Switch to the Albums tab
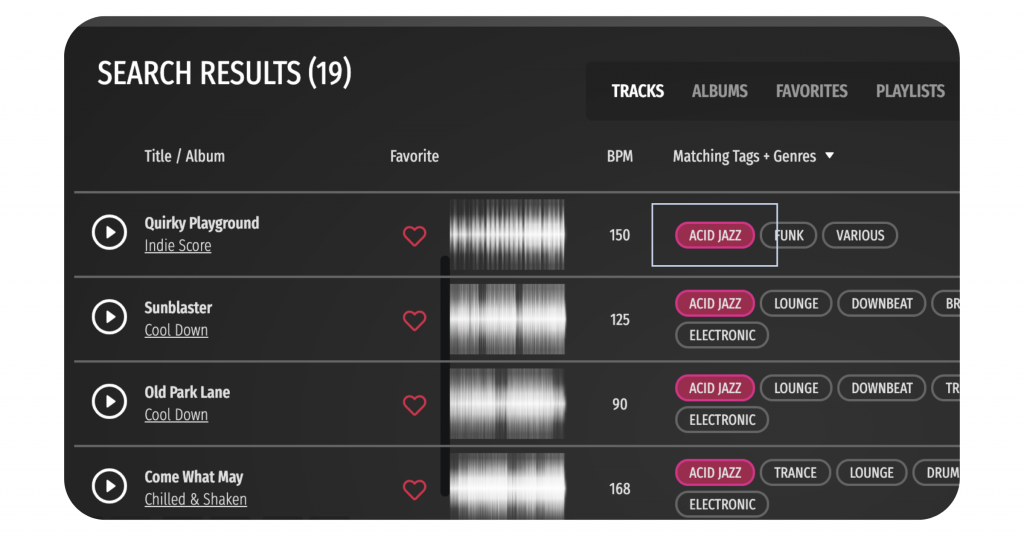1024x536 pixels. [720, 91]
